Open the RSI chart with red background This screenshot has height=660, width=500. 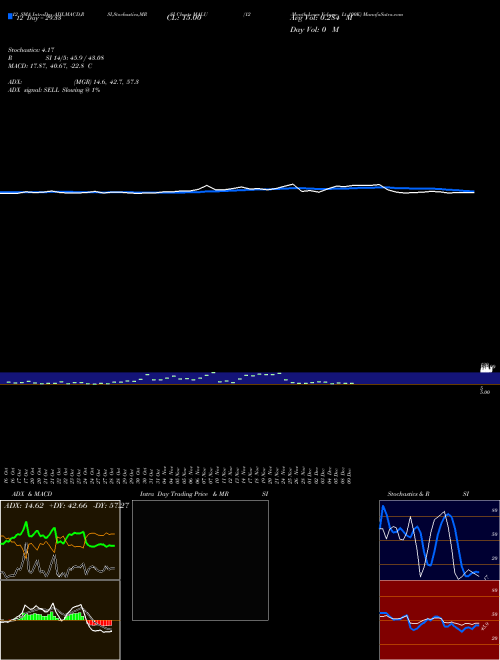pos(439,620)
